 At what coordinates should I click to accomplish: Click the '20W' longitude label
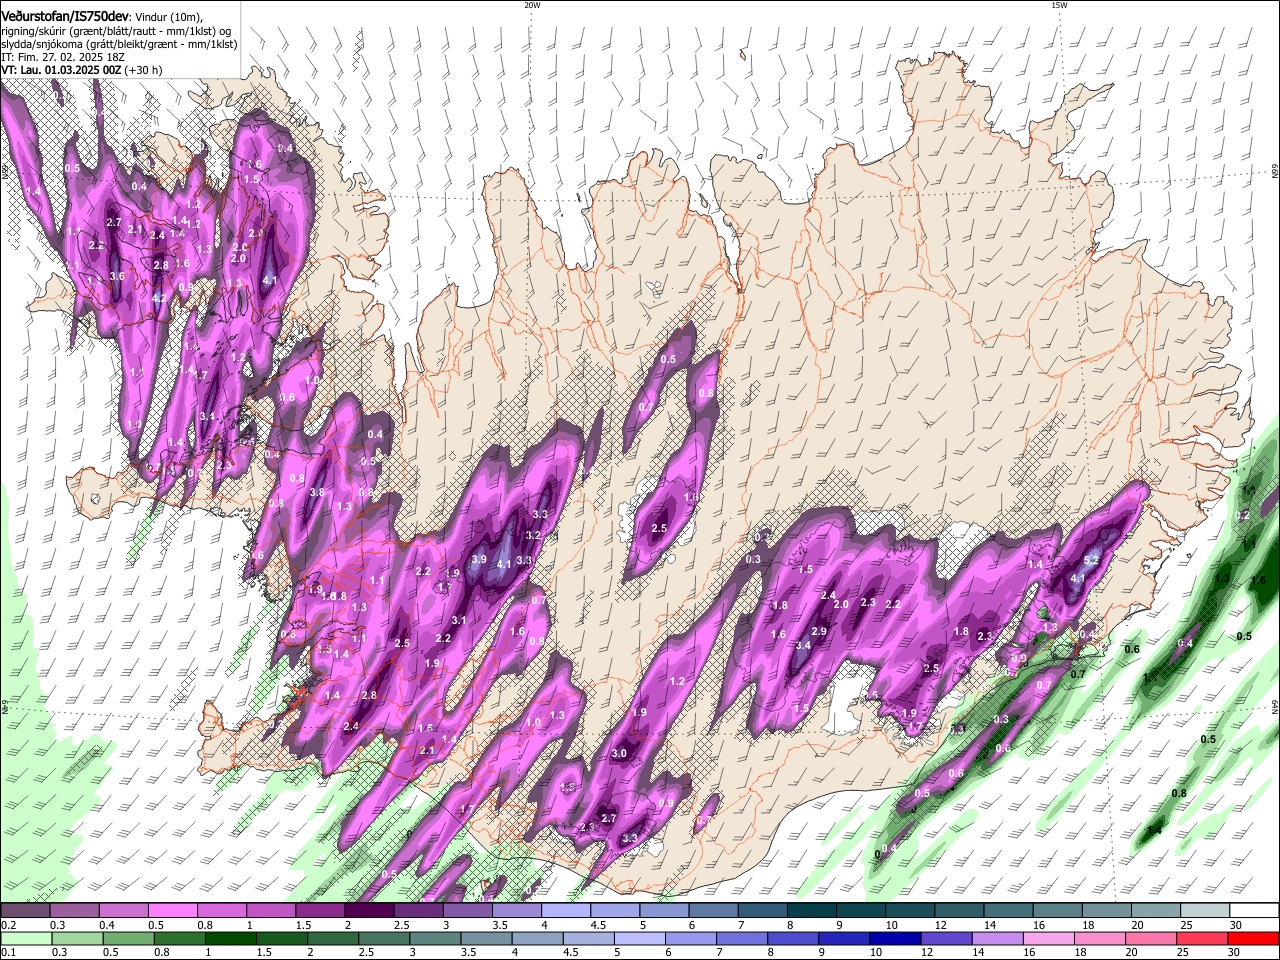[532, 5]
